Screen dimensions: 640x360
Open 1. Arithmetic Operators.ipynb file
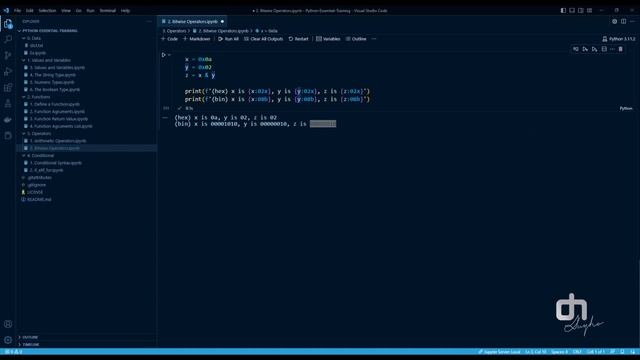[58, 141]
